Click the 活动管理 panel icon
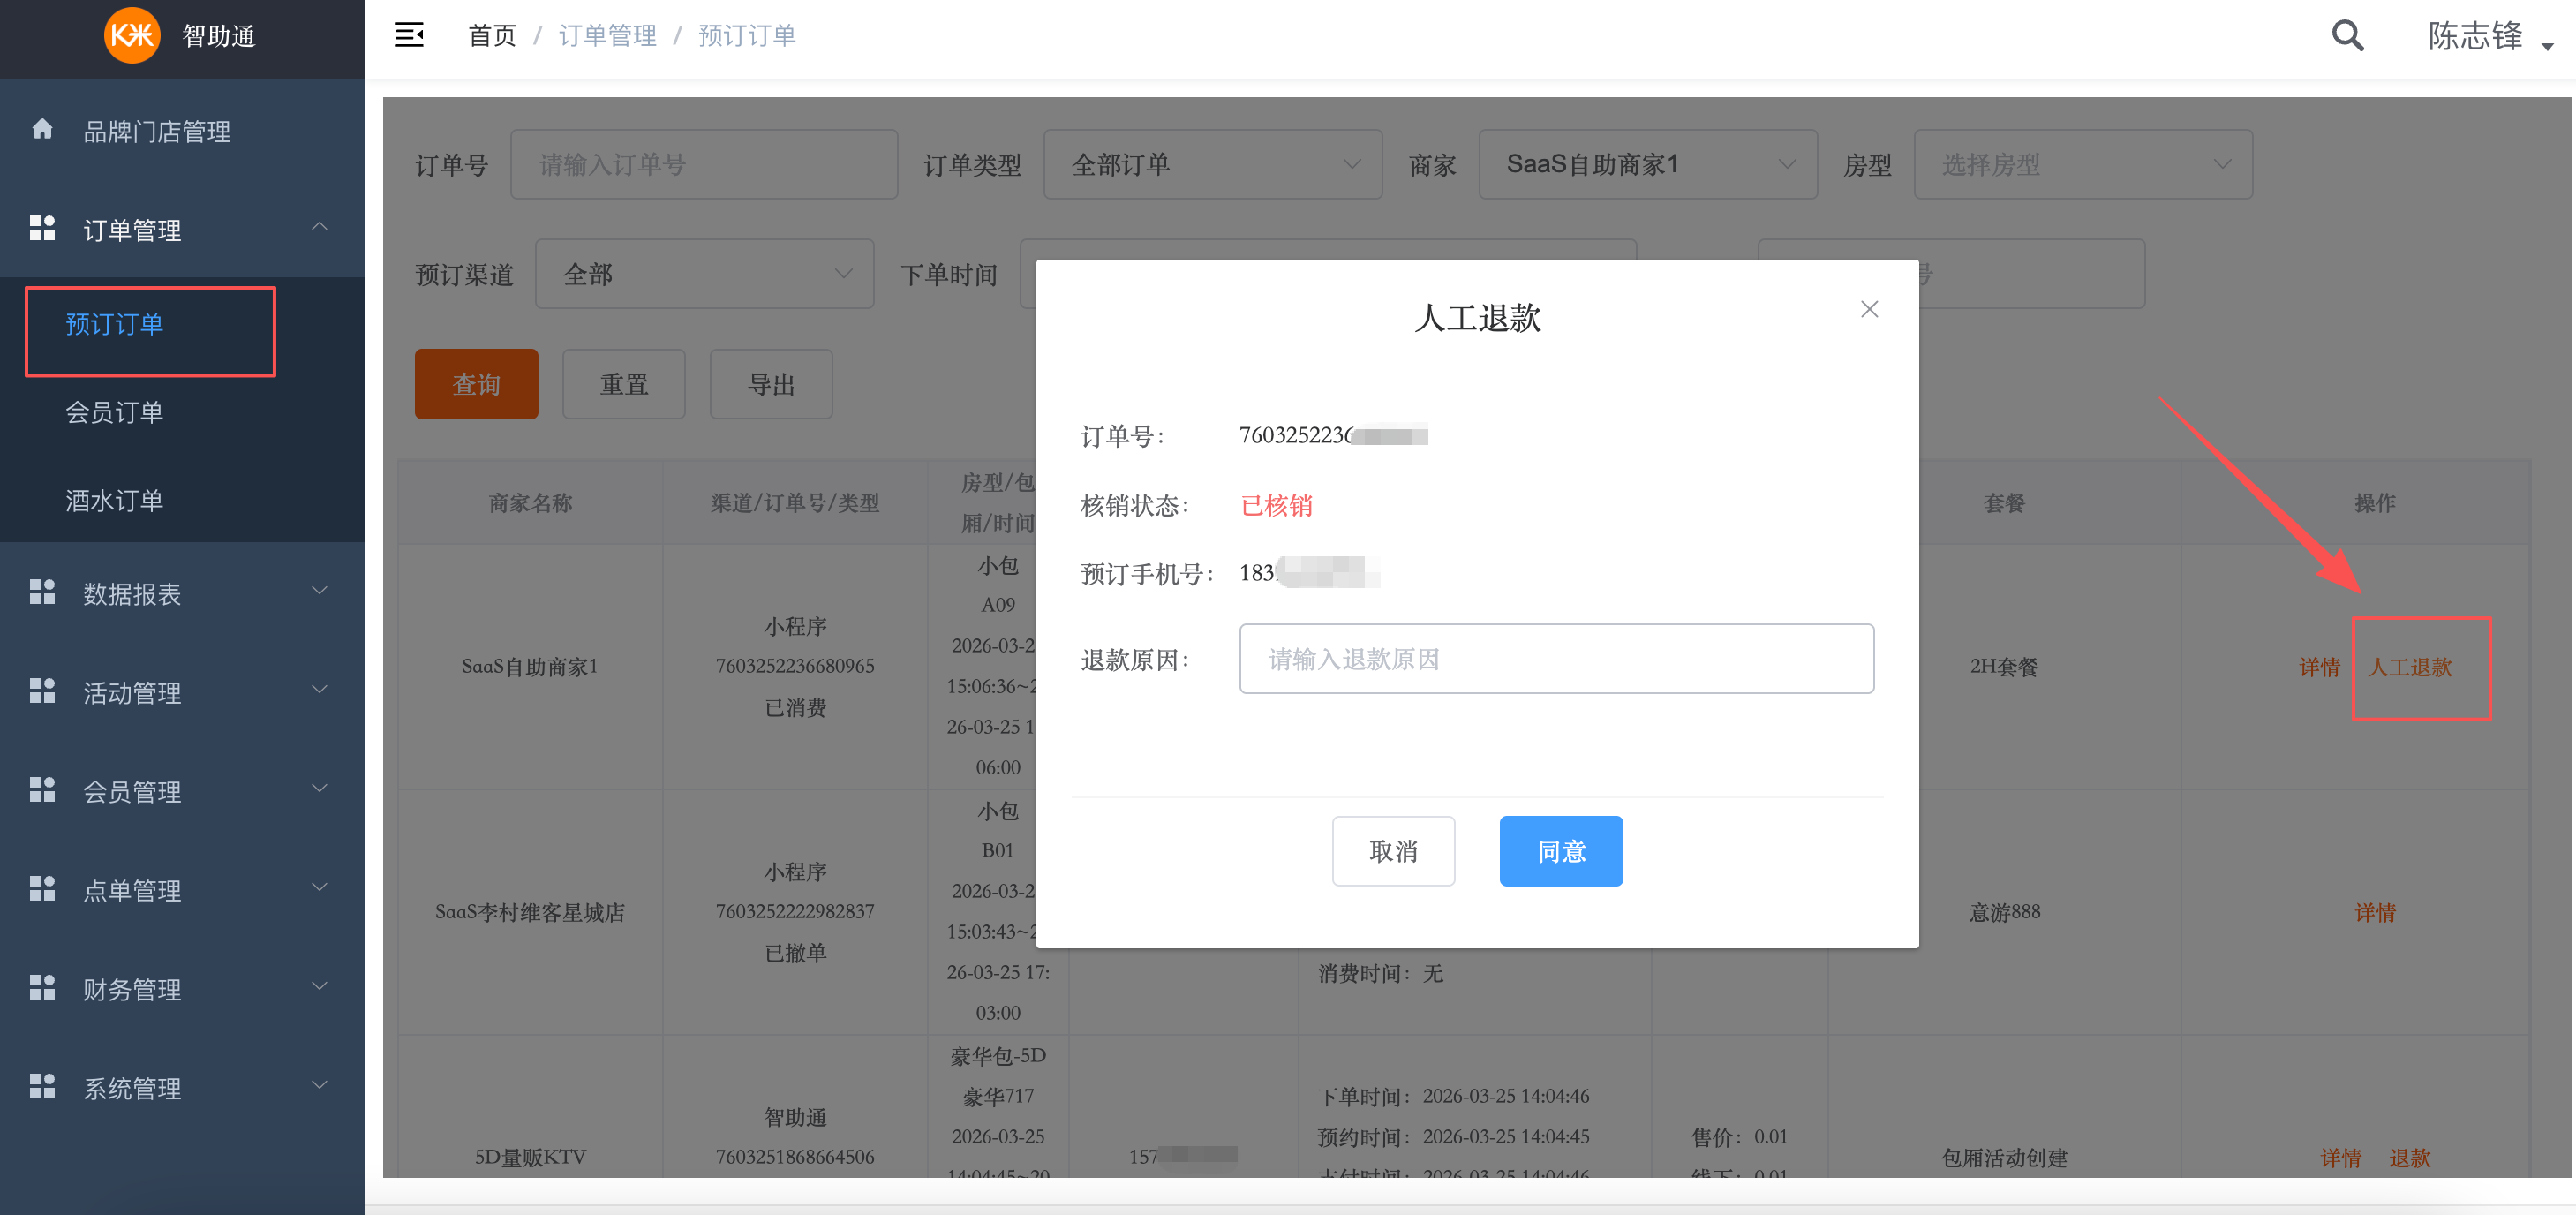This screenshot has width=2576, height=1215. point(42,691)
